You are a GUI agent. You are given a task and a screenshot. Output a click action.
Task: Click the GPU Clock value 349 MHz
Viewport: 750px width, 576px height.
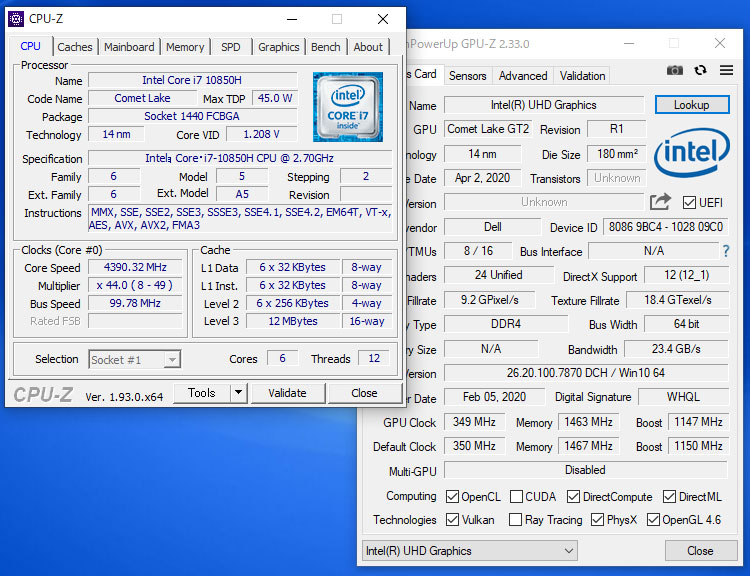coord(474,421)
